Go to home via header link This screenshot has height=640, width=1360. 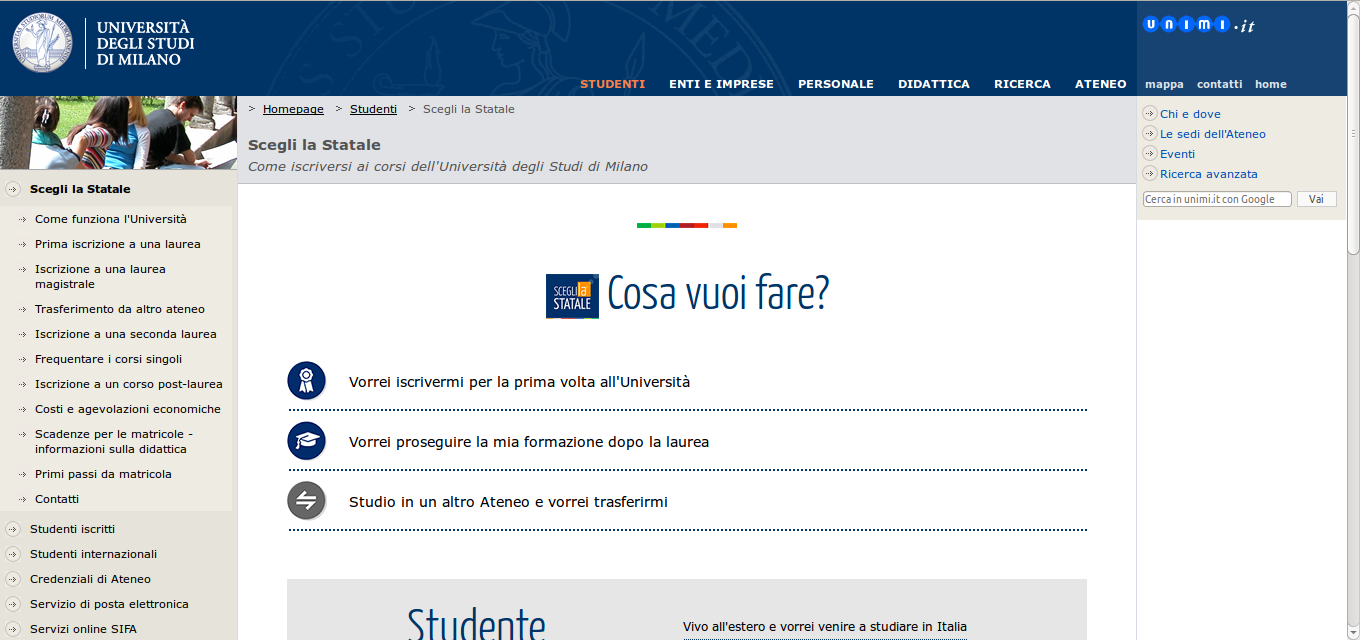tap(1271, 84)
